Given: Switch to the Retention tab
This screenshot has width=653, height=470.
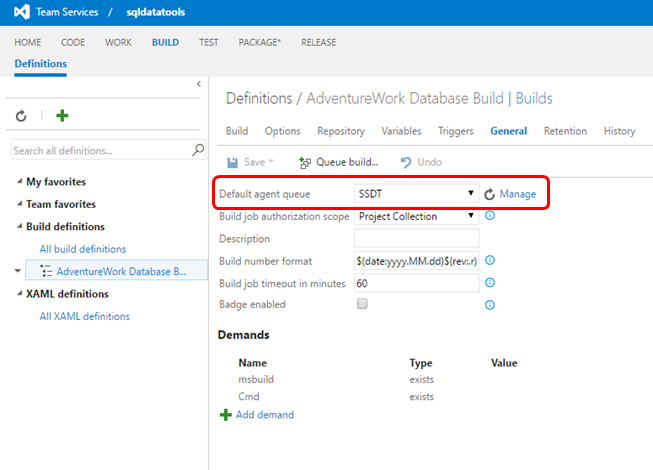Looking at the screenshot, I should [x=565, y=131].
